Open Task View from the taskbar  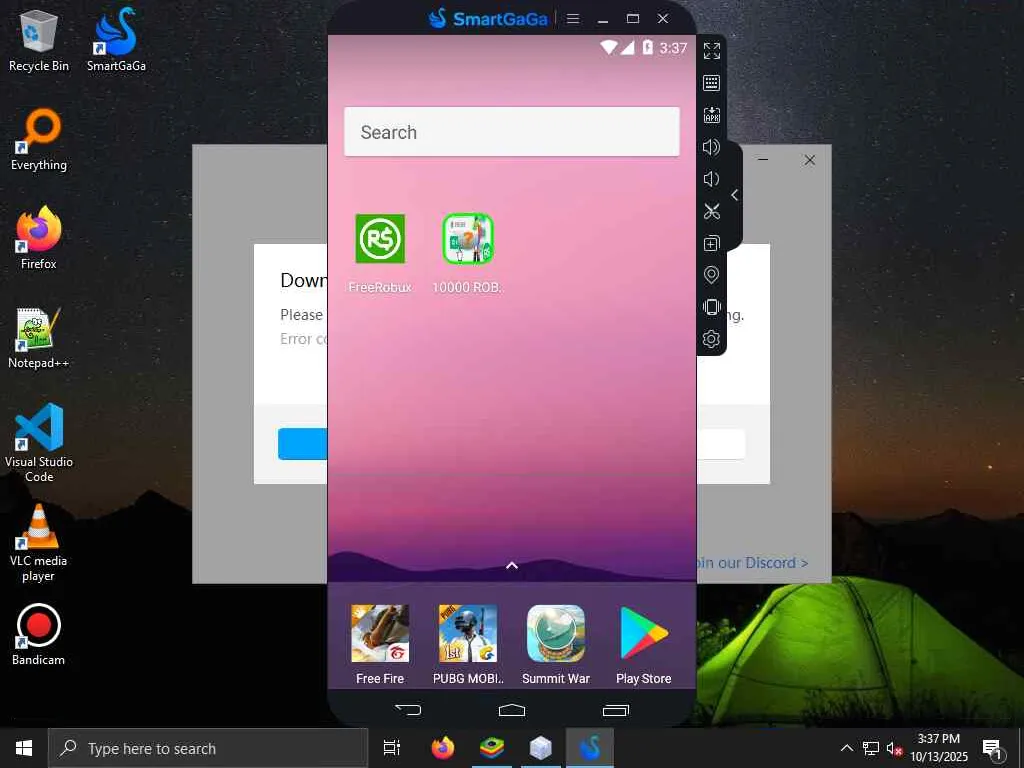(x=392, y=748)
